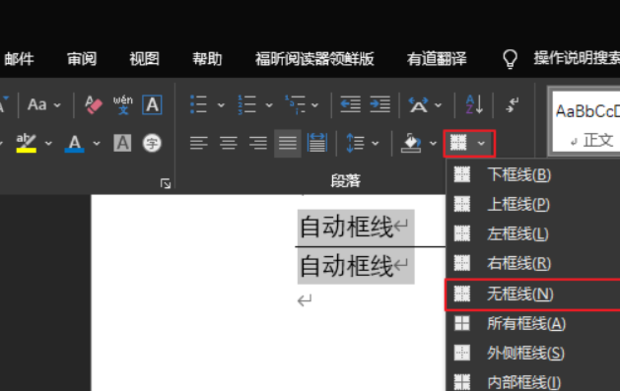Open the 有道翻译 tab
The image size is (620, 391).
pyautogui.click(x=437, y=59)
